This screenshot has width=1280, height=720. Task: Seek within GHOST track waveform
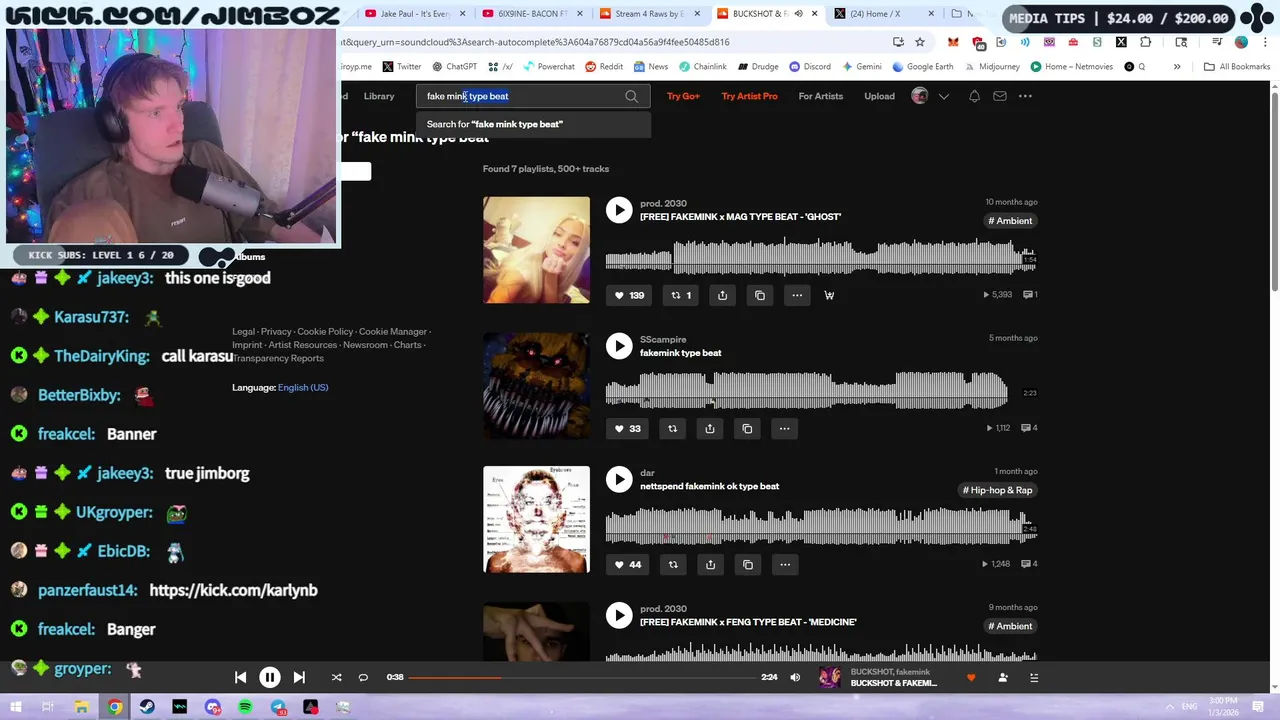(x=820, y=259)
